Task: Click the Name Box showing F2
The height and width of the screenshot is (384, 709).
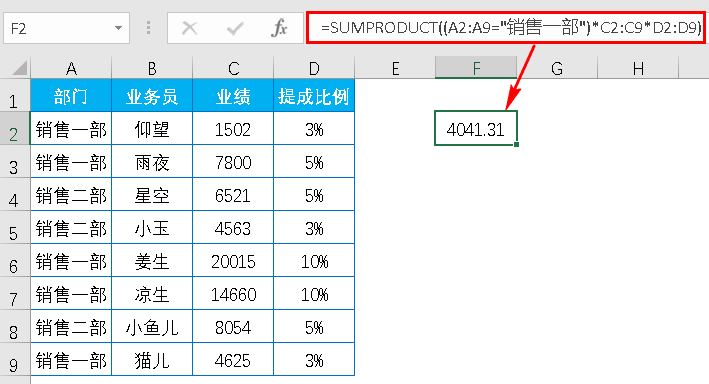Action: [x=66, y=28]
